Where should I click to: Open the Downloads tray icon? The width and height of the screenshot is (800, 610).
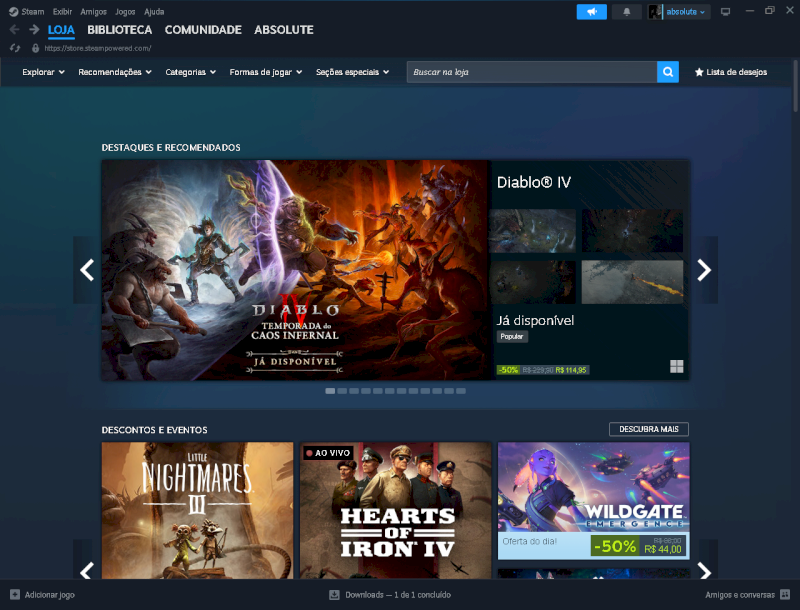click(334, 594)
